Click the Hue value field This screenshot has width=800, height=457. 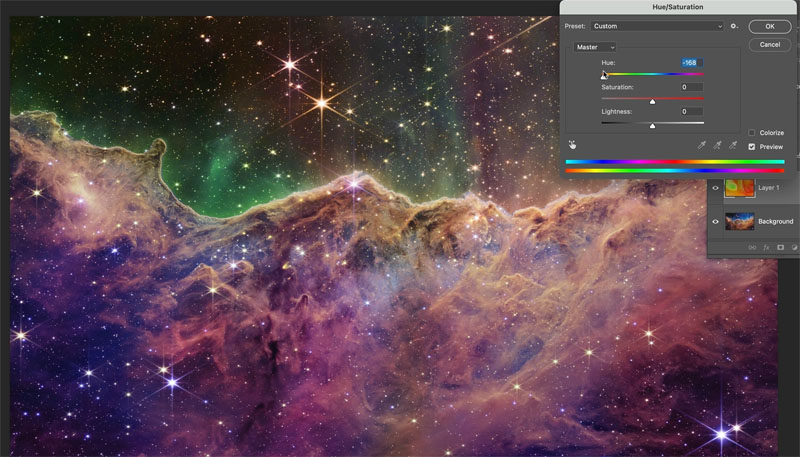(692, 63)
